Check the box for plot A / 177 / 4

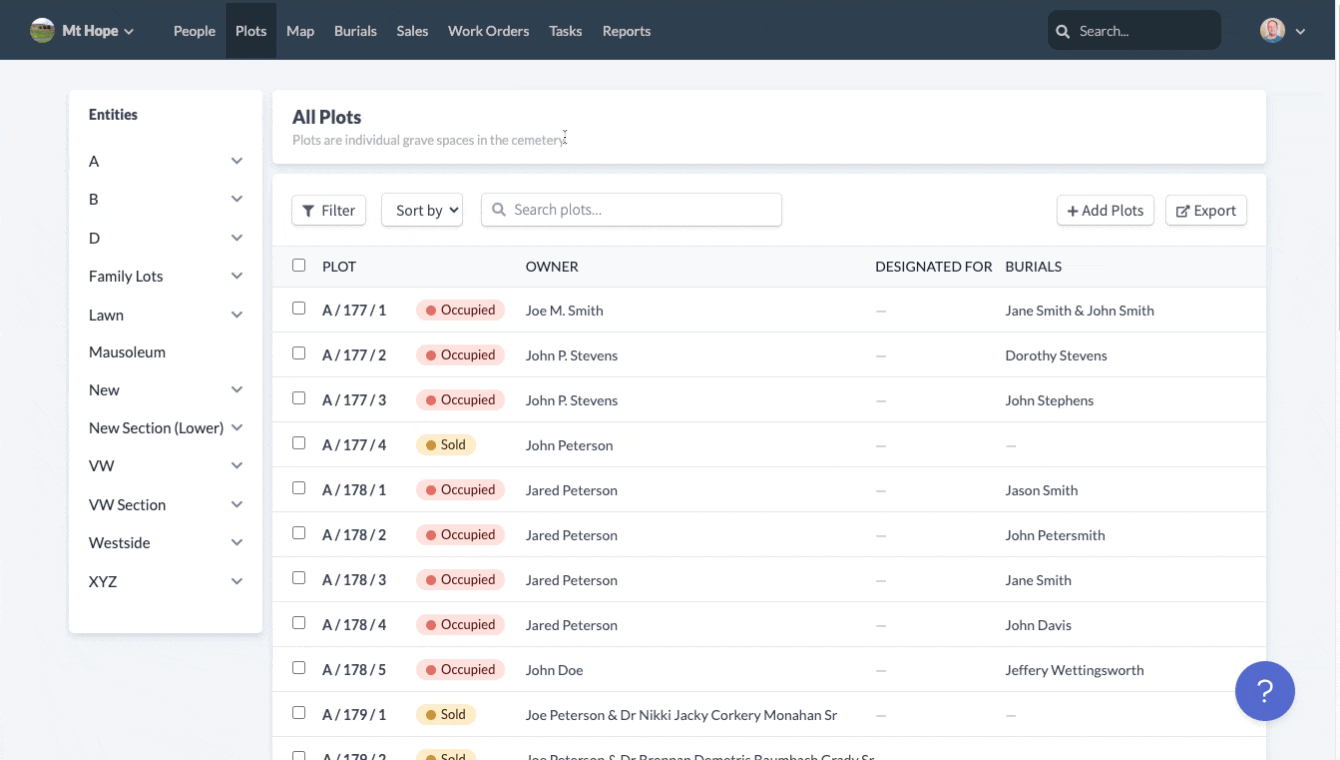(x=299, y=443)
